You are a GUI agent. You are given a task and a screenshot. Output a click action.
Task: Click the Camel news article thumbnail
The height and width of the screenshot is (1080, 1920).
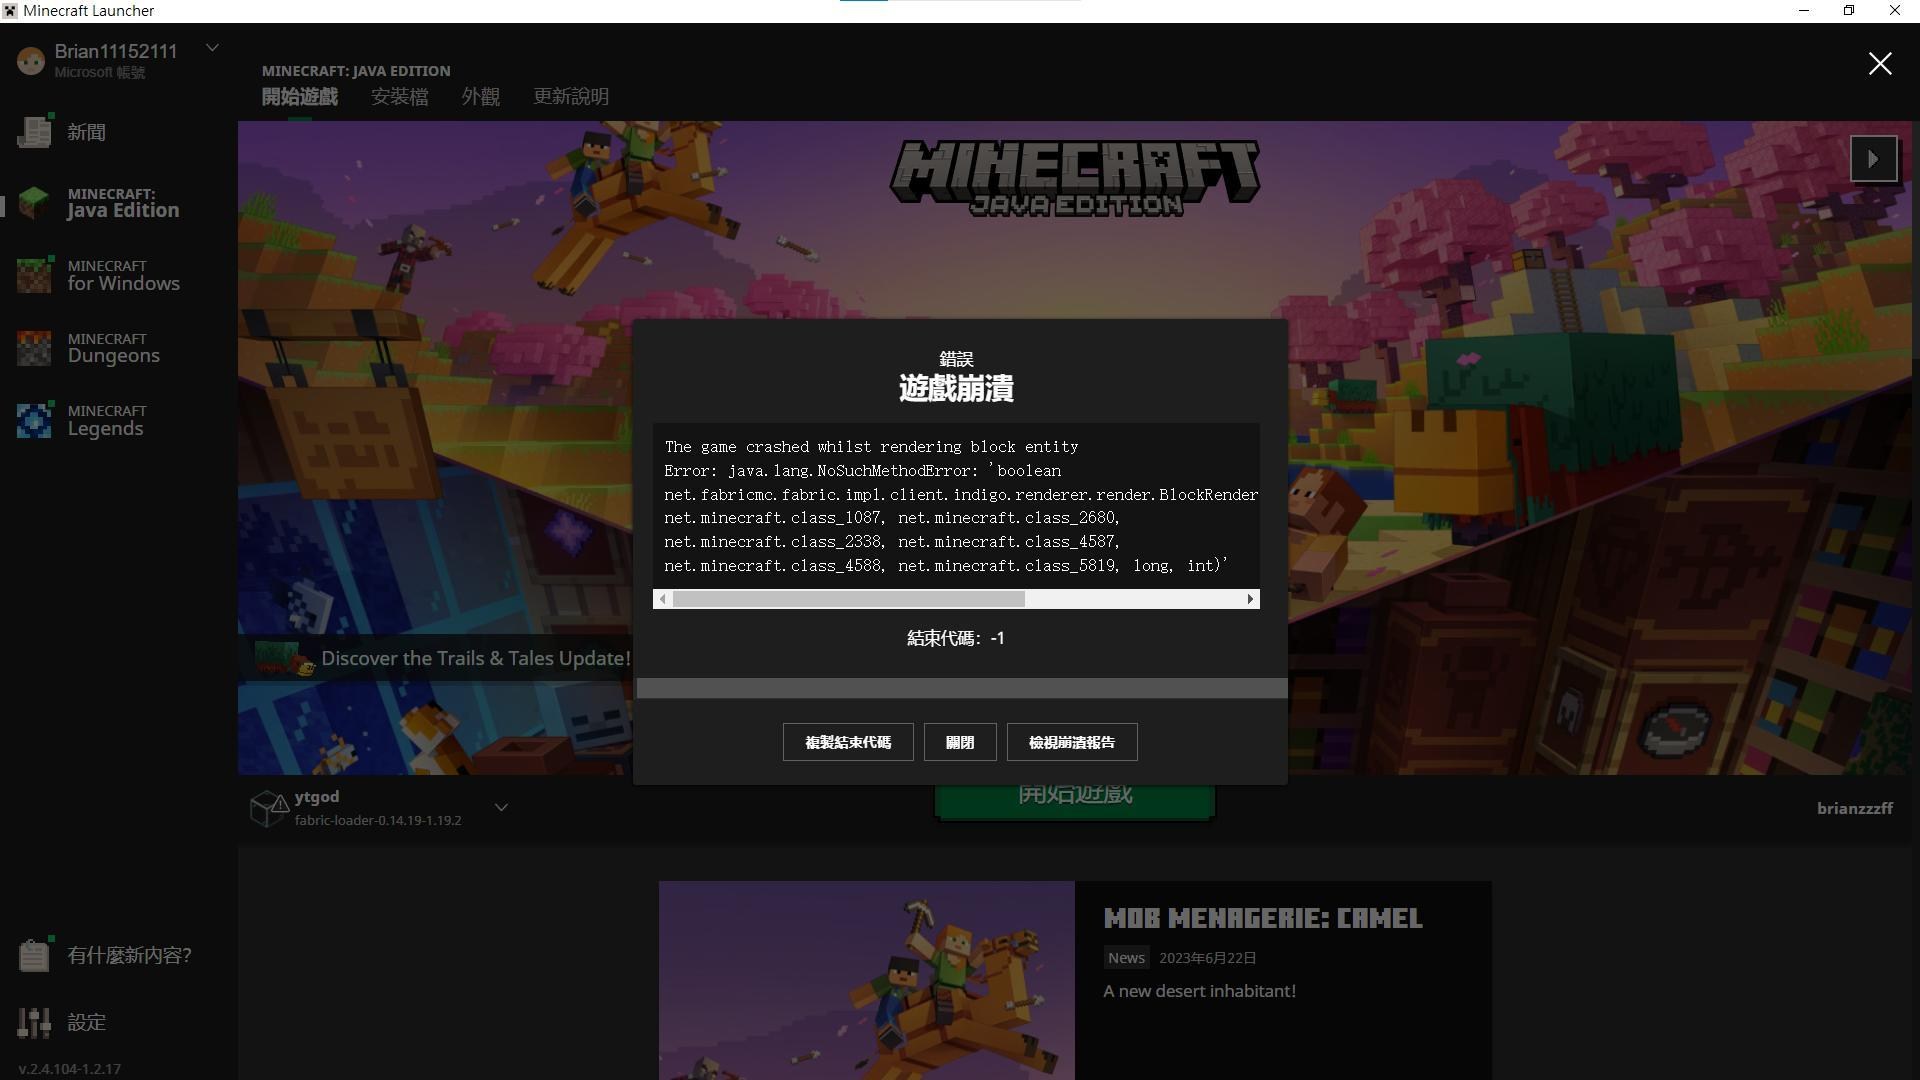point(867,980)
